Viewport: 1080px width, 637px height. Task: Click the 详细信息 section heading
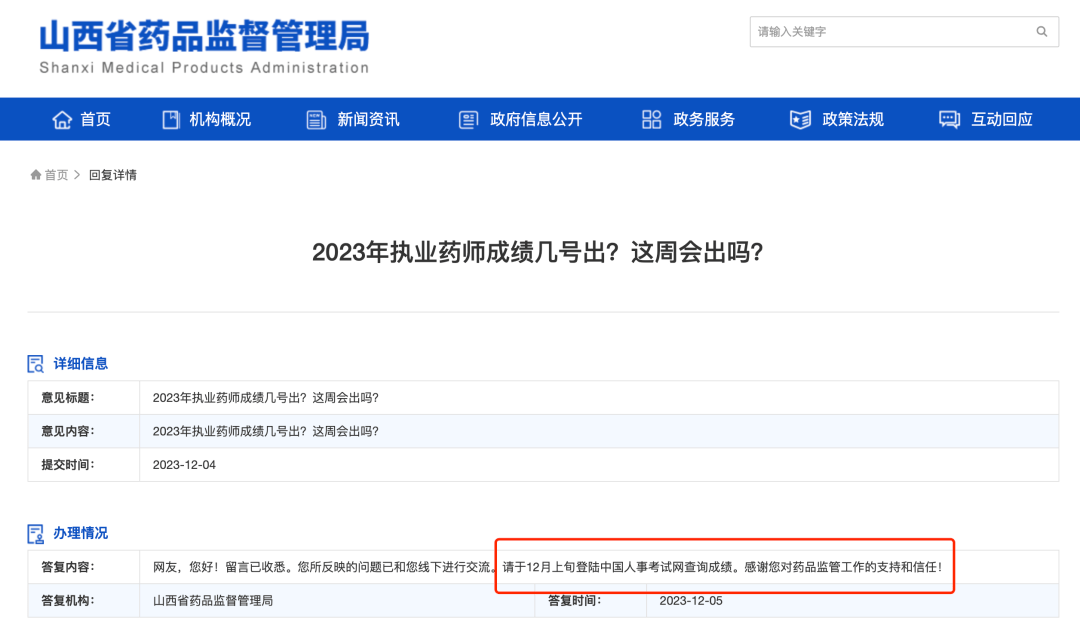[81, 364]
